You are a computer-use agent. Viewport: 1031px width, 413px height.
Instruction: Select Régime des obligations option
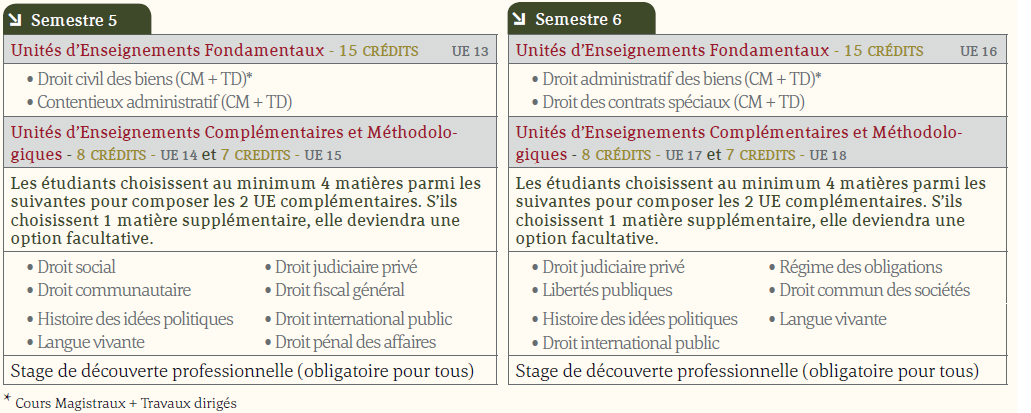pos(861,268)
